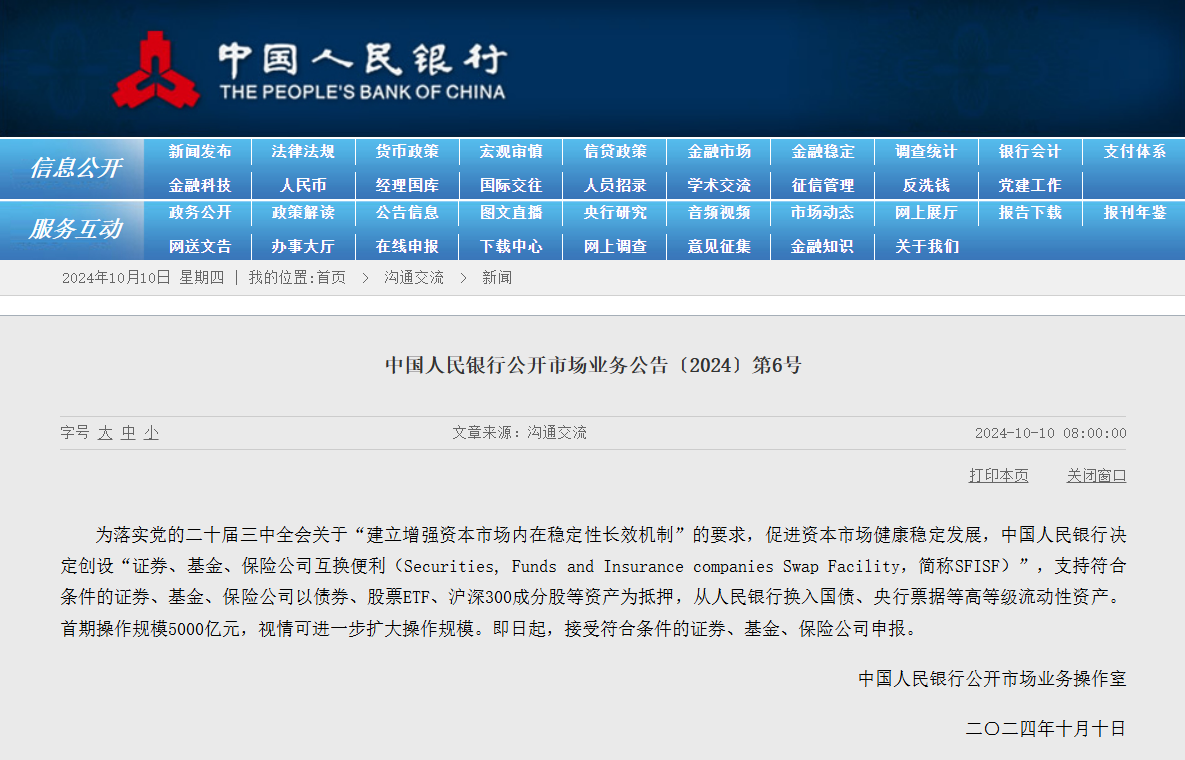Go to 公告信息 page
Viewport: 1185px width, 760px height.
click(407, 213)
